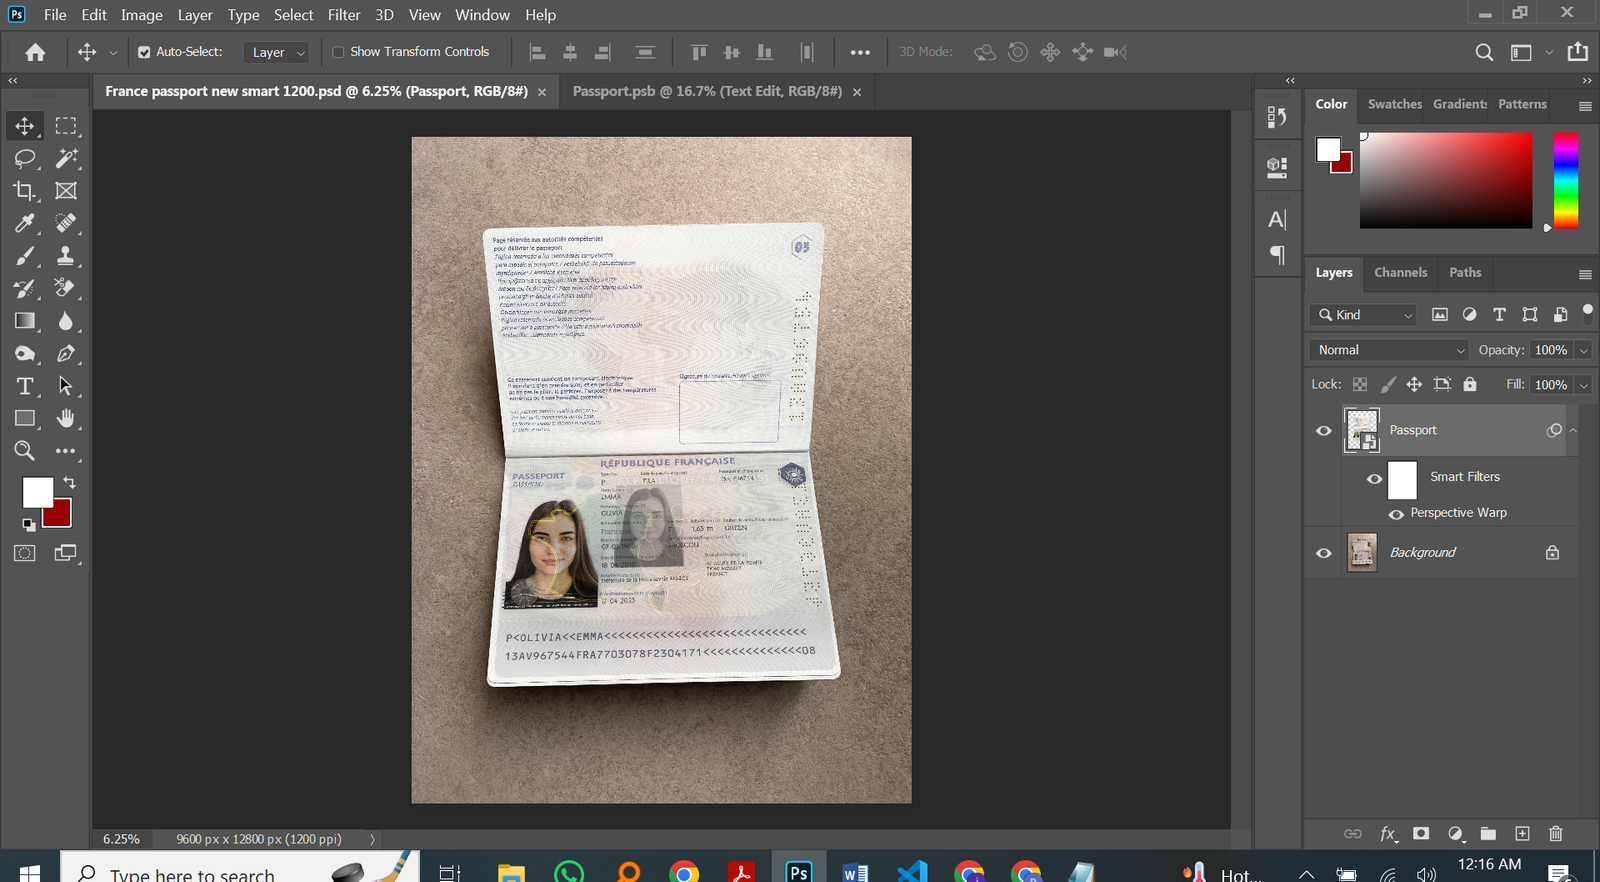This screenshot has height=882, width=1600.
Task: Toggle Perspective Warp filter visibility
Action: tap(1396, 514)
